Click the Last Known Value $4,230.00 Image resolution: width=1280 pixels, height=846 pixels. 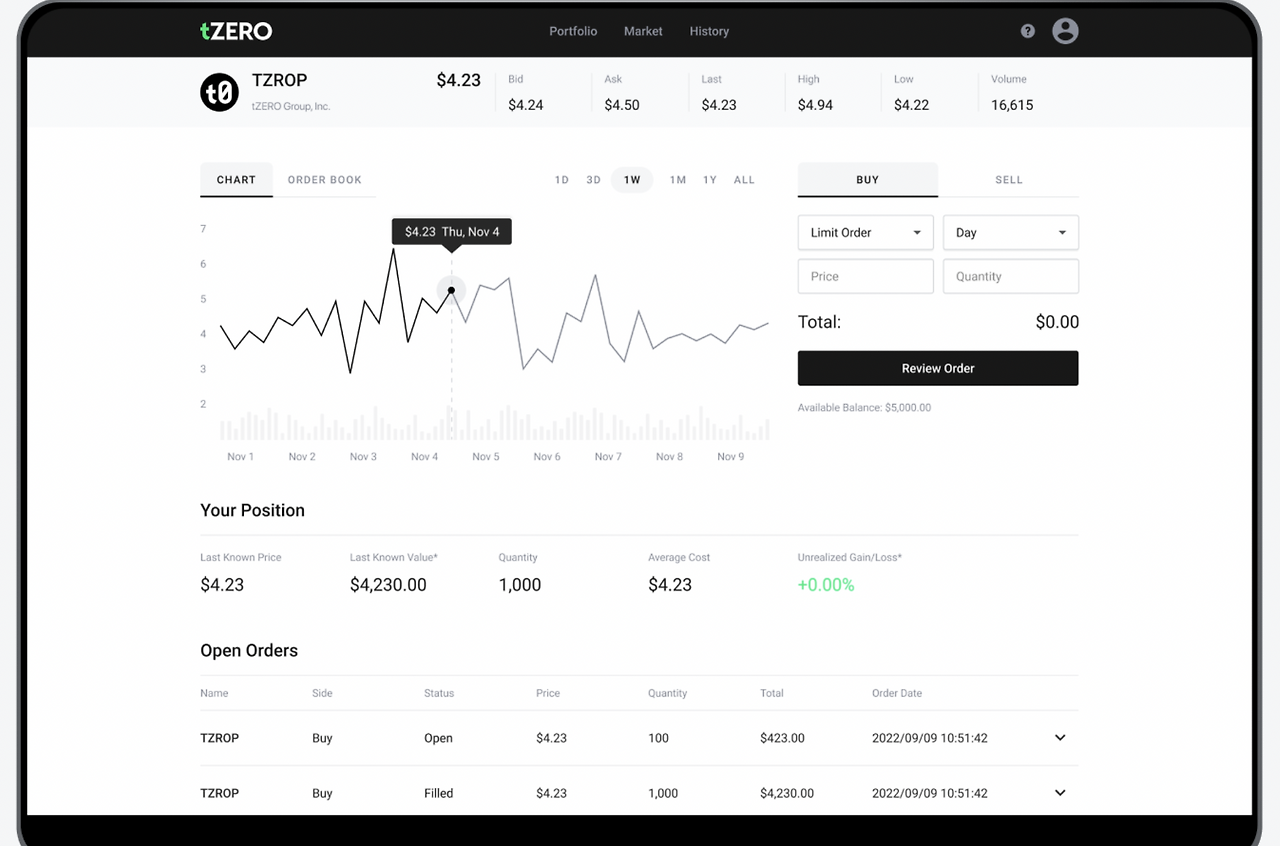click(x=388, y=585)
